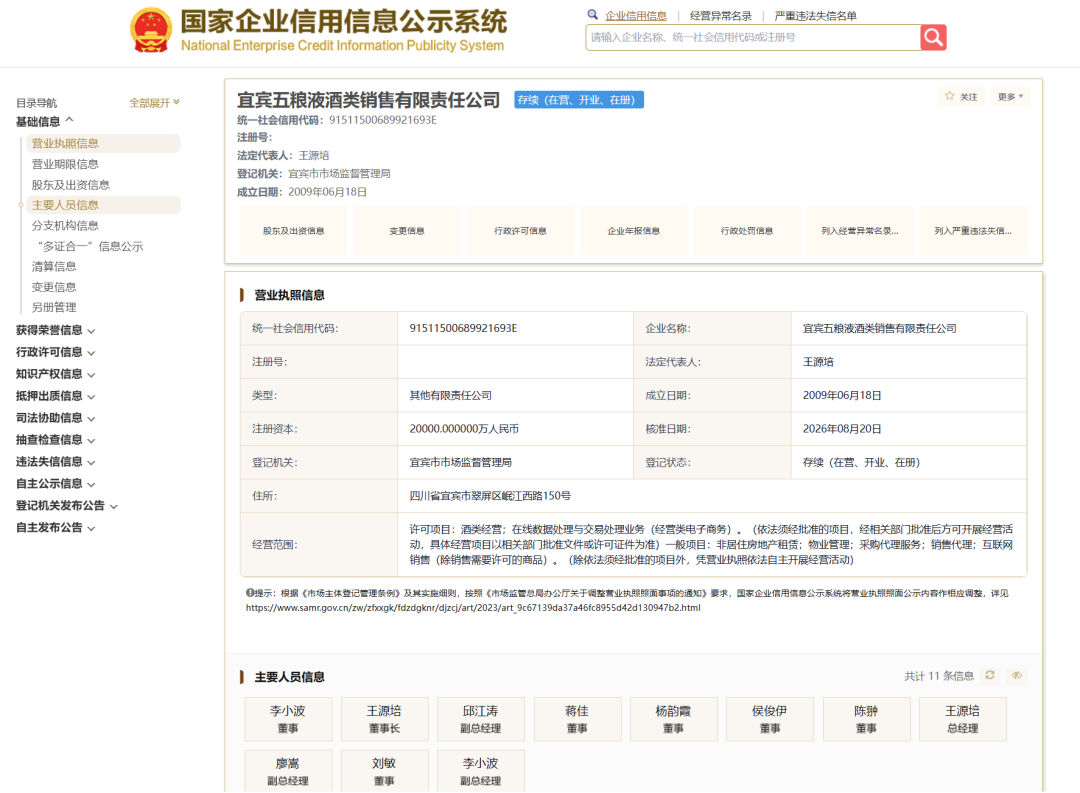Open the 李小波 董事 person card
1080x793 pixels.
click(x=288, y=719)
